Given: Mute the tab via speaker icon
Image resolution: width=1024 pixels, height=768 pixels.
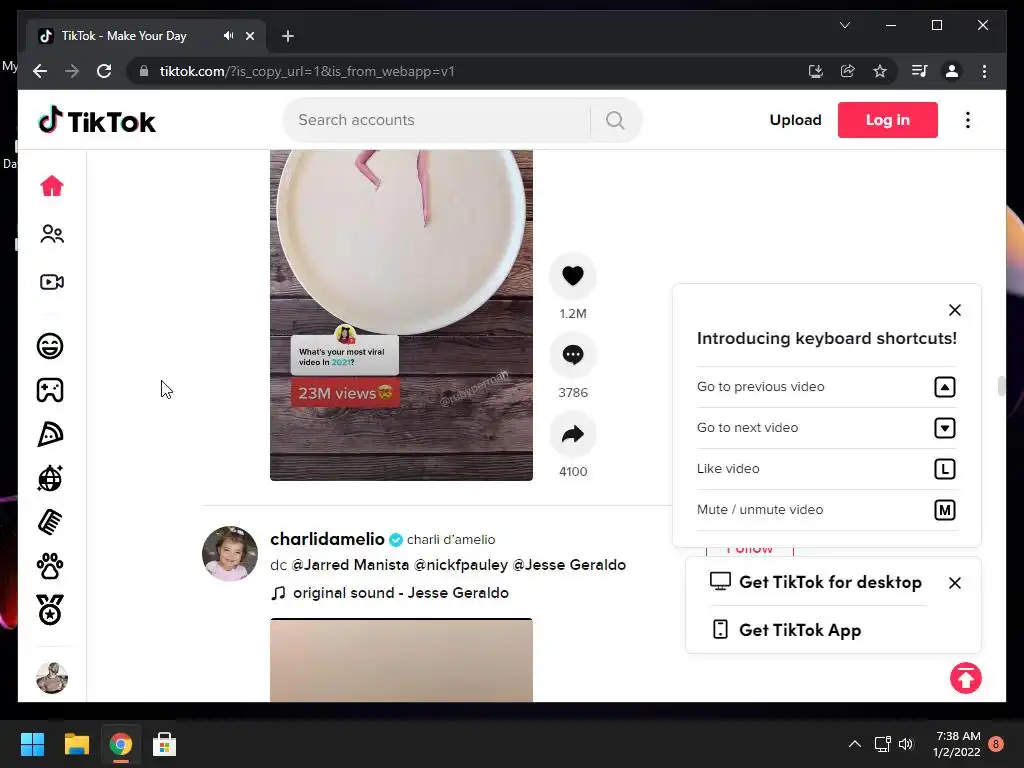Looking at the screenshot, I should 228,36.
